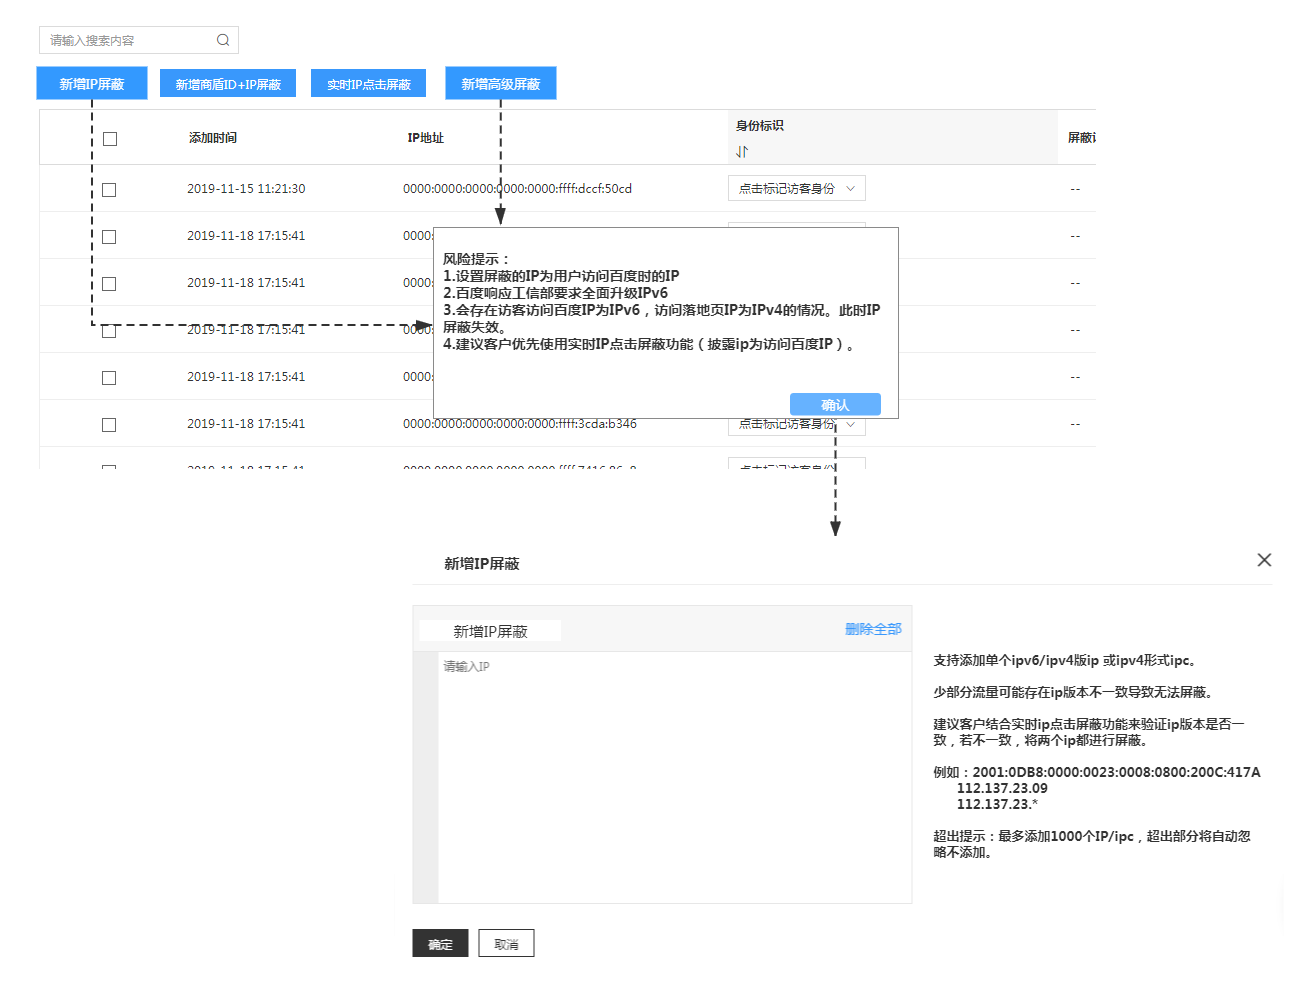Click the 新增商盾ID+IP屏蔽 button

pos(228,83)
